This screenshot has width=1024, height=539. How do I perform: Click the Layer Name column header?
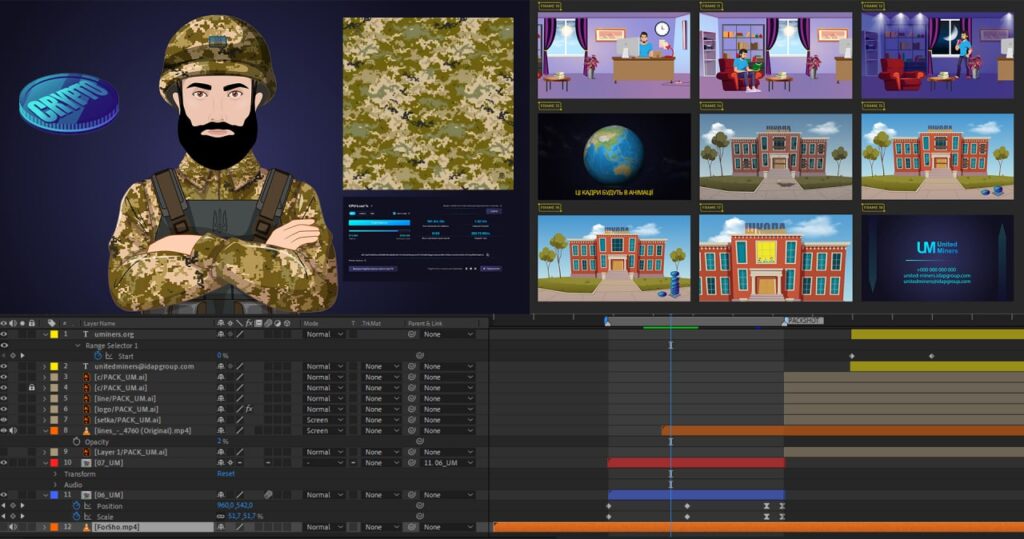point(99,323)
